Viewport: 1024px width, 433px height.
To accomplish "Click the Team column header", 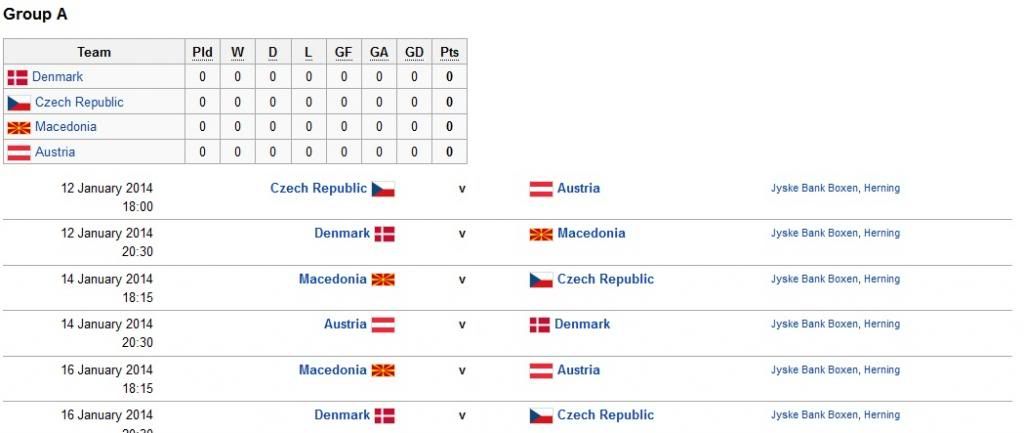I will click(94, 52).
